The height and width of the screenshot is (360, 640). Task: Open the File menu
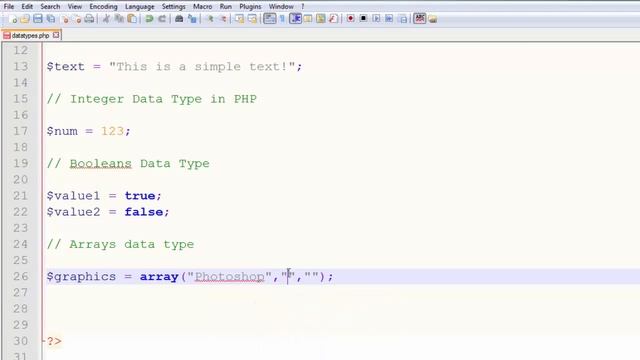(9, 7)
